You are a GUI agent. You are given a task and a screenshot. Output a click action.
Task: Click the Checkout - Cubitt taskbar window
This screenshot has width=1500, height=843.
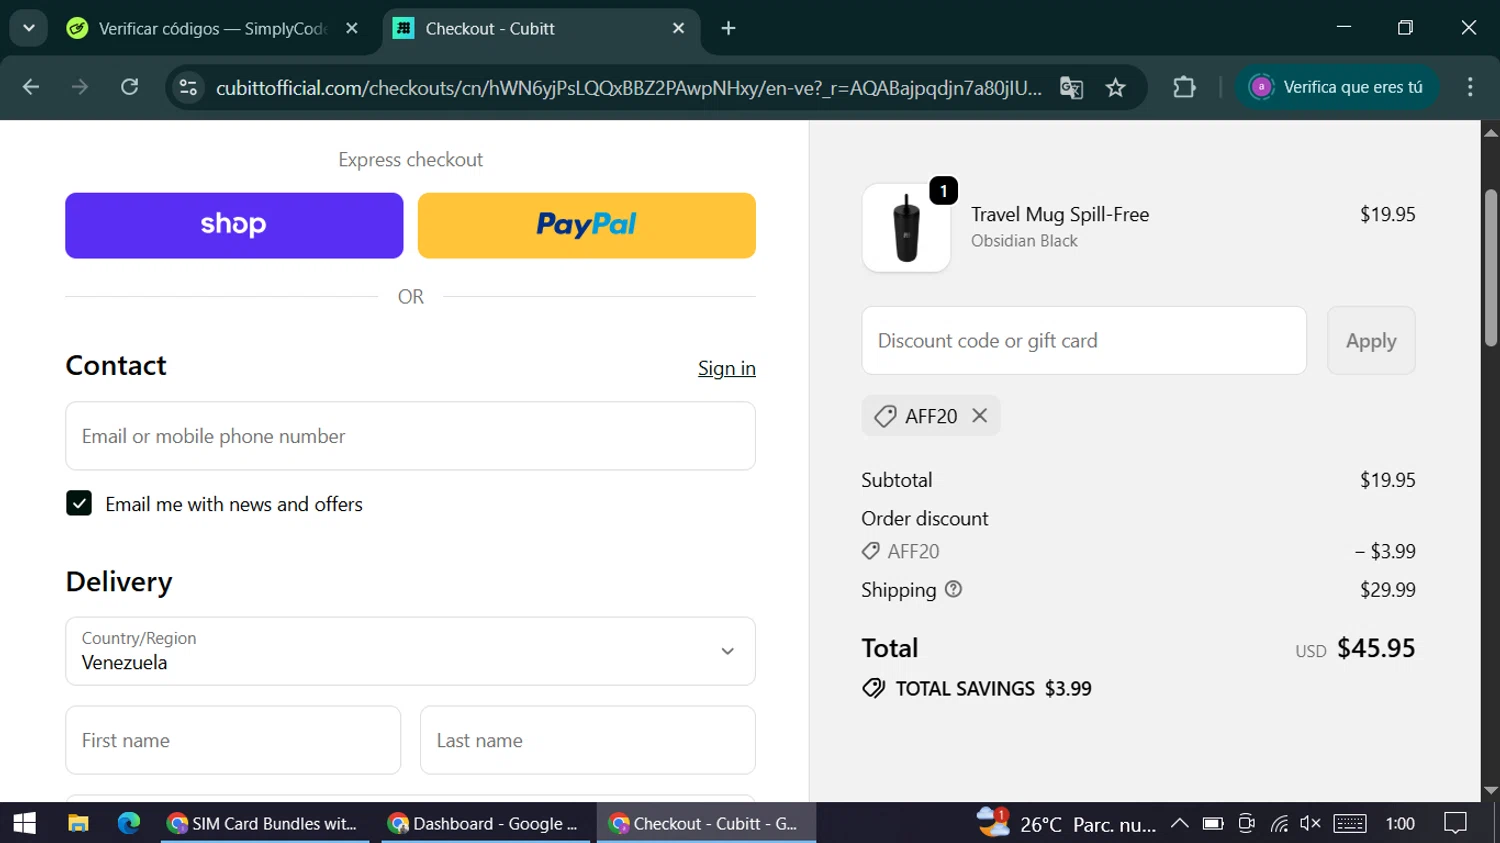[x=706, y=823]
